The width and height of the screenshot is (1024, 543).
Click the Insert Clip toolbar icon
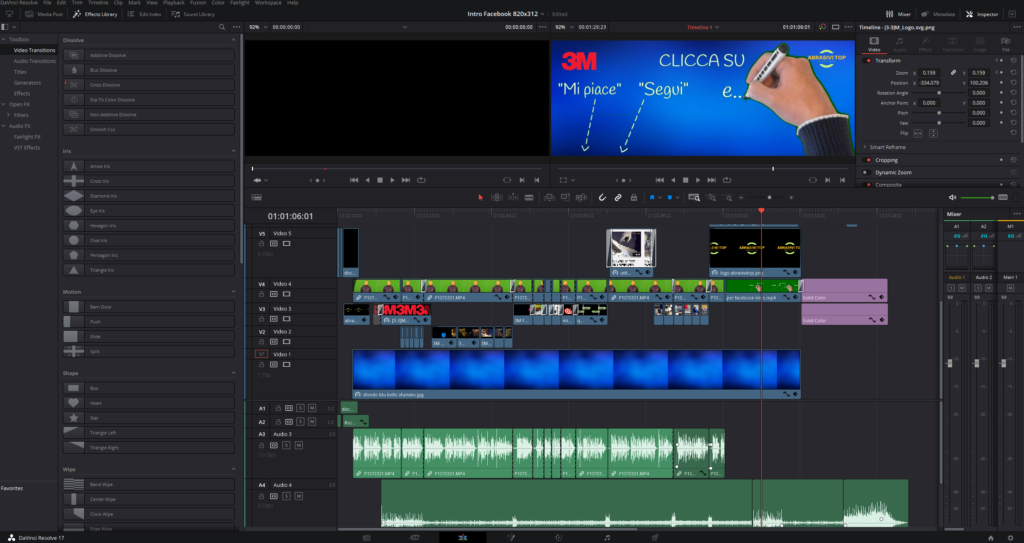(x=549, y=197)
